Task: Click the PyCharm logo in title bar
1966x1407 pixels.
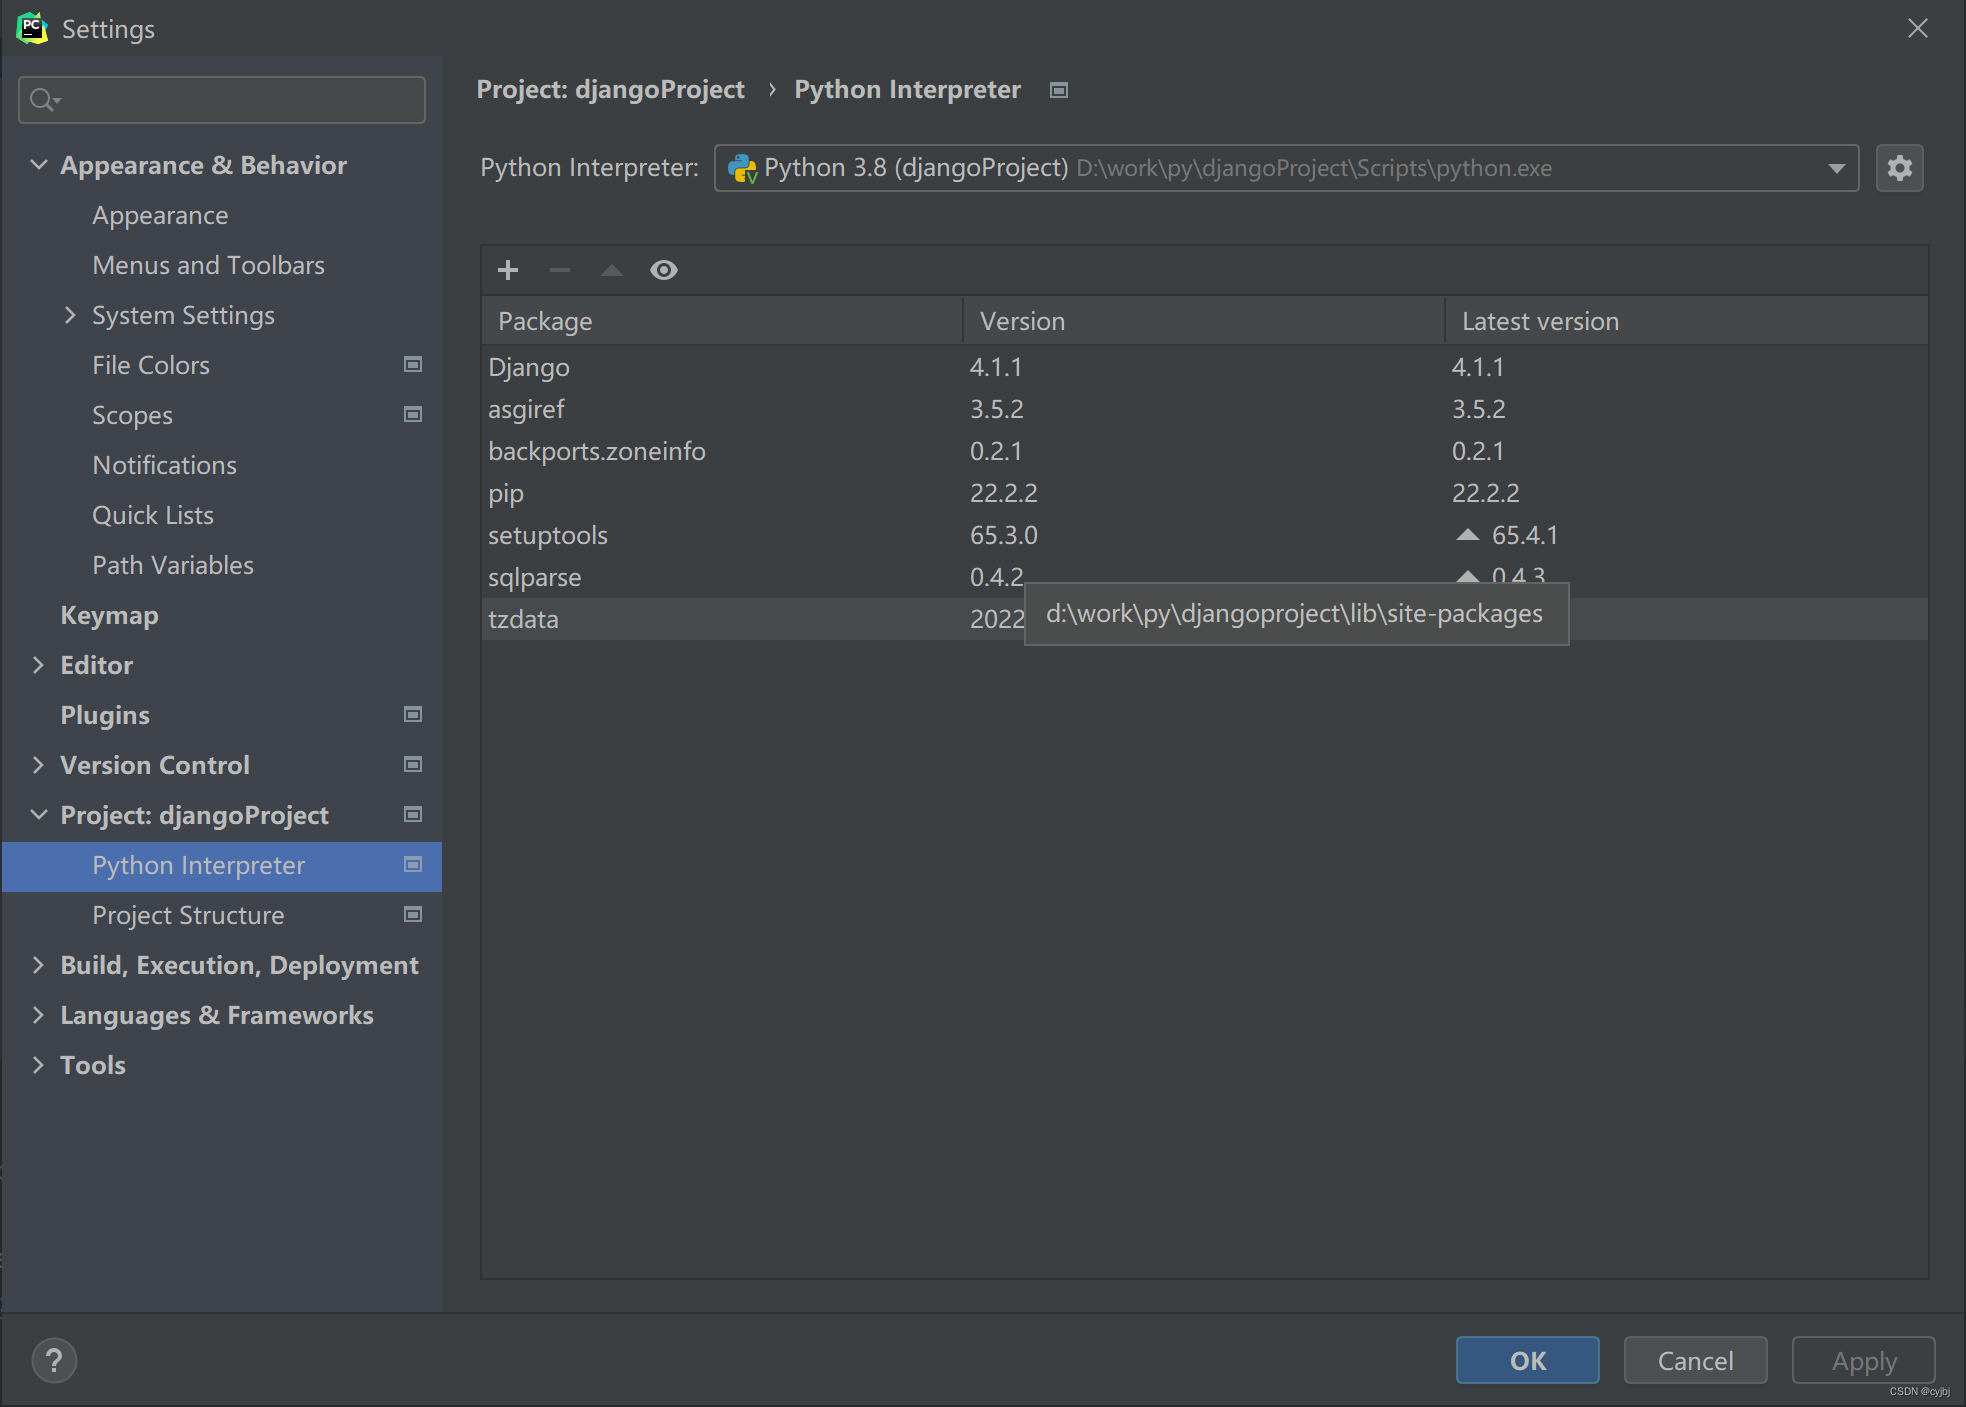Action: [32, 28]
